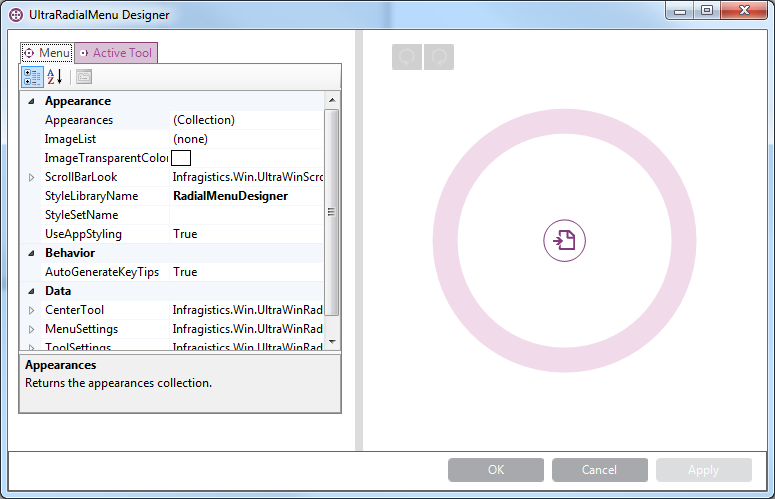Screen dimensions: 775x499
Task: Click the Categorized view icon
Action: click(x=32, y=77)
